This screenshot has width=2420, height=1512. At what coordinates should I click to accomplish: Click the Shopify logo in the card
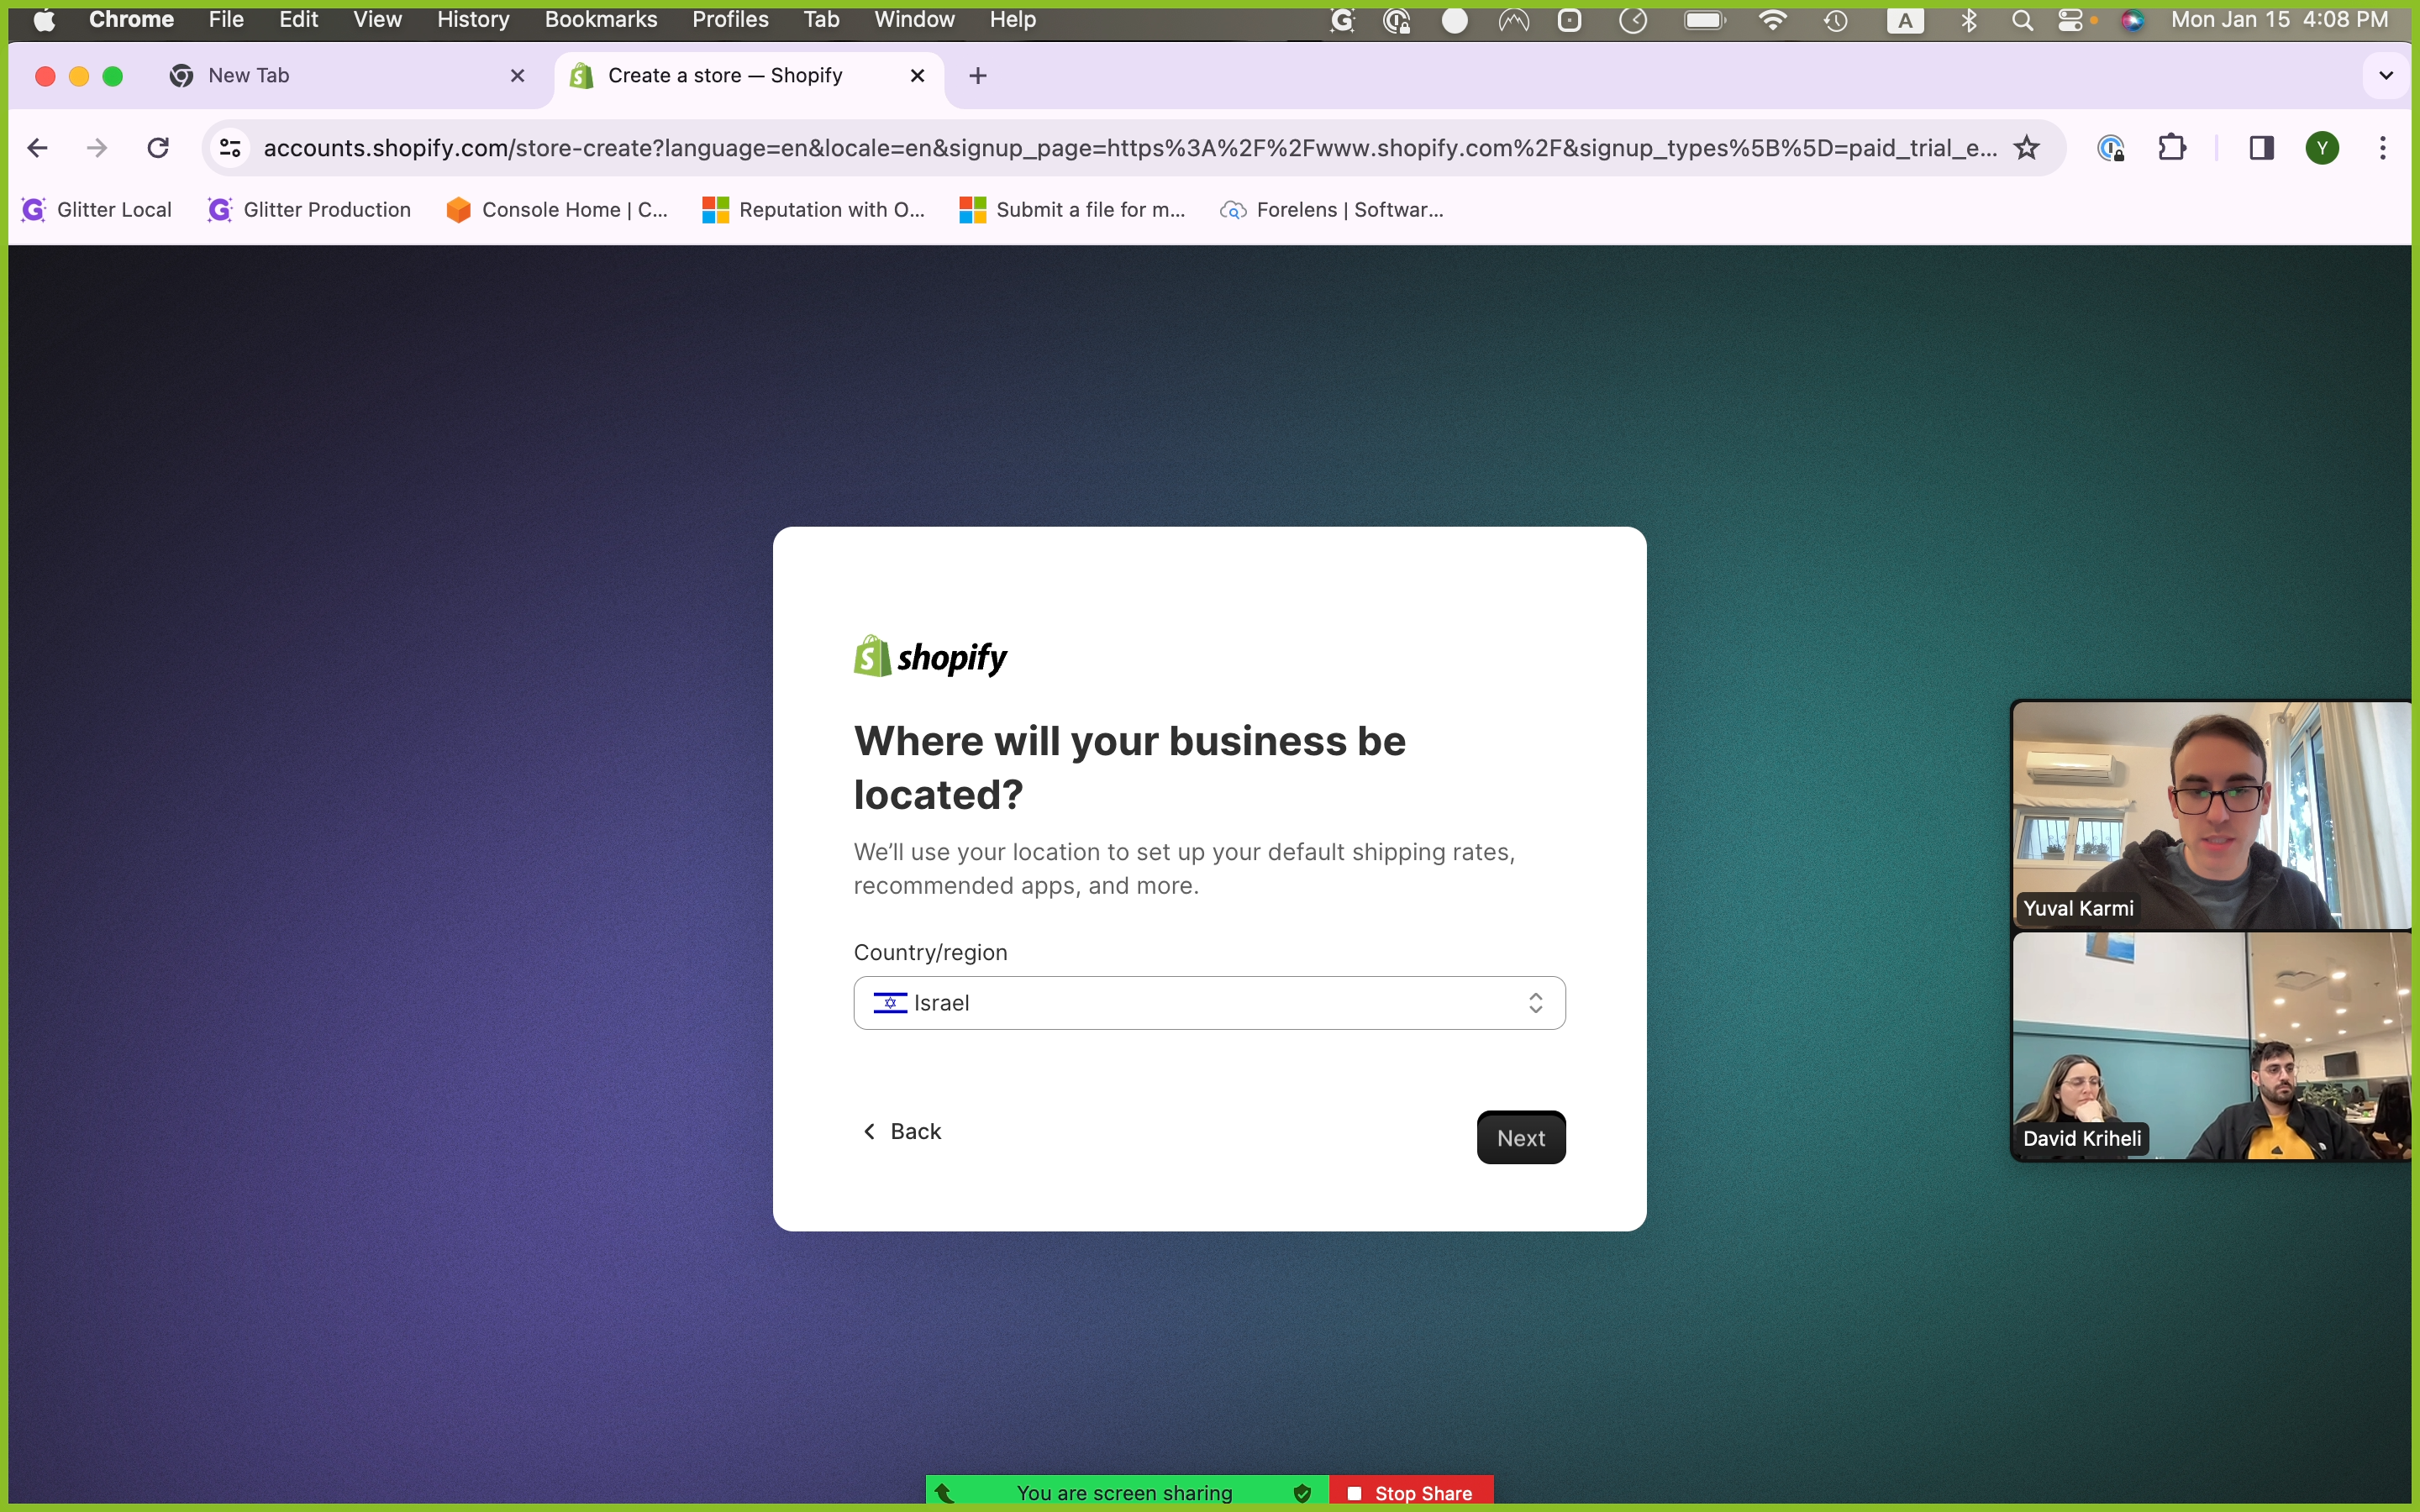[930, 657]
